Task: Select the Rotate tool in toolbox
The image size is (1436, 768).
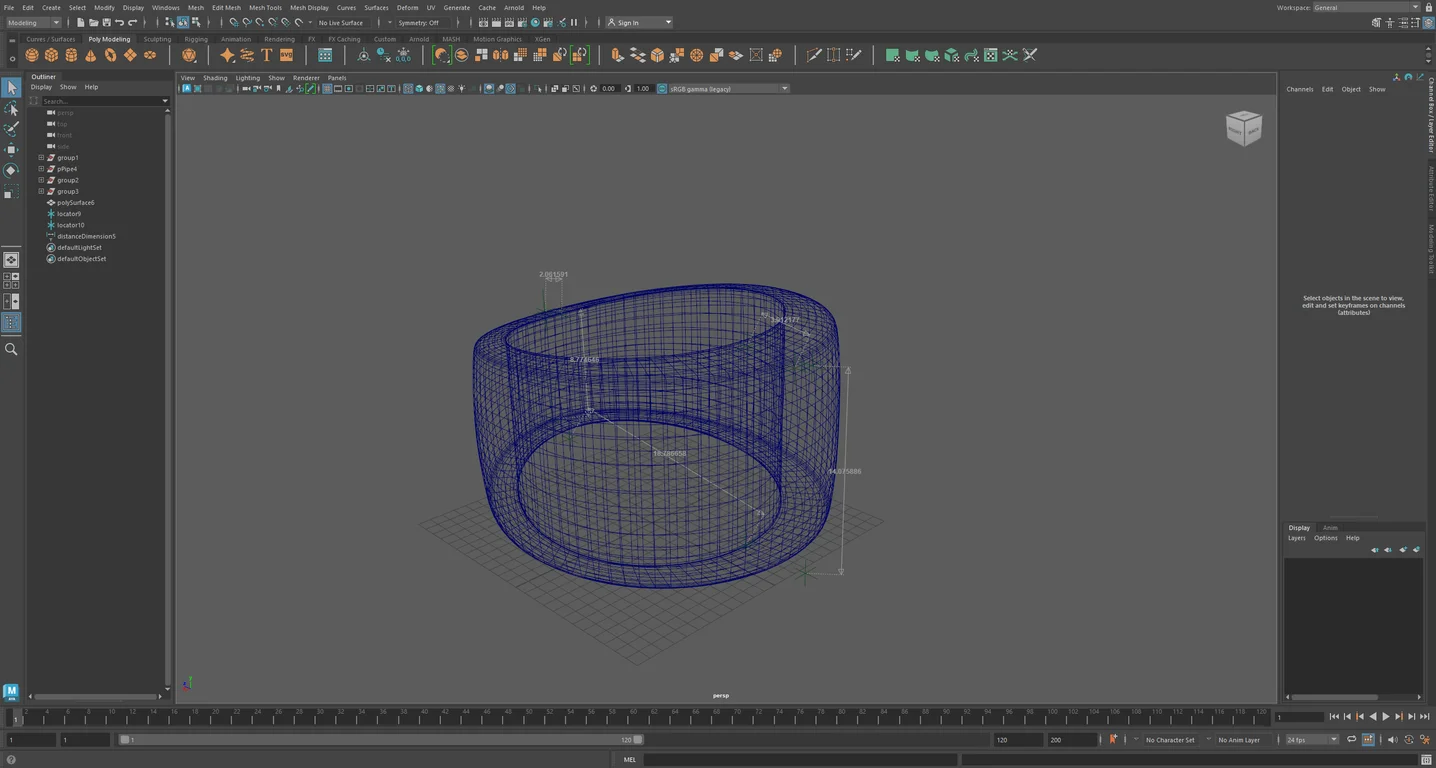Action: (x=11, y=170)
